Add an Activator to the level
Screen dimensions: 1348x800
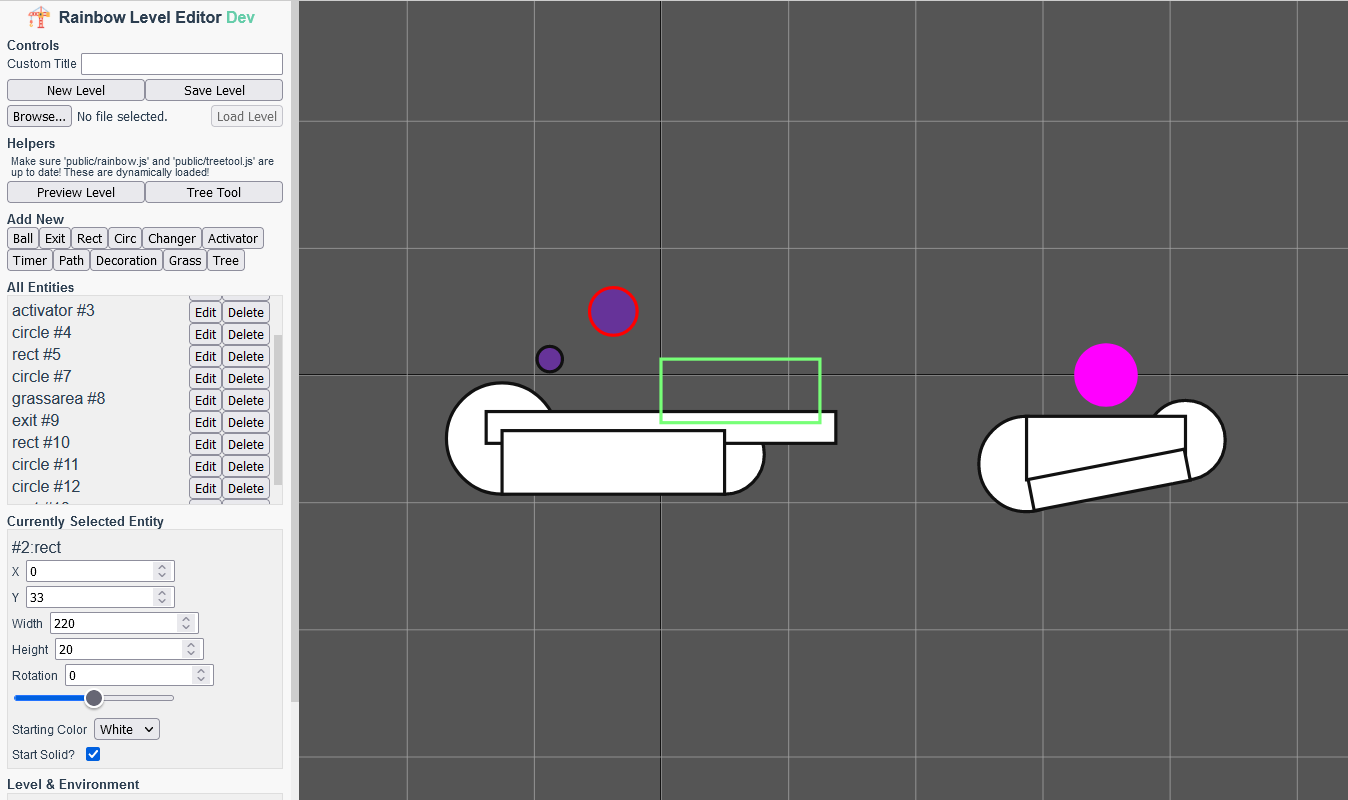(232, 238)
